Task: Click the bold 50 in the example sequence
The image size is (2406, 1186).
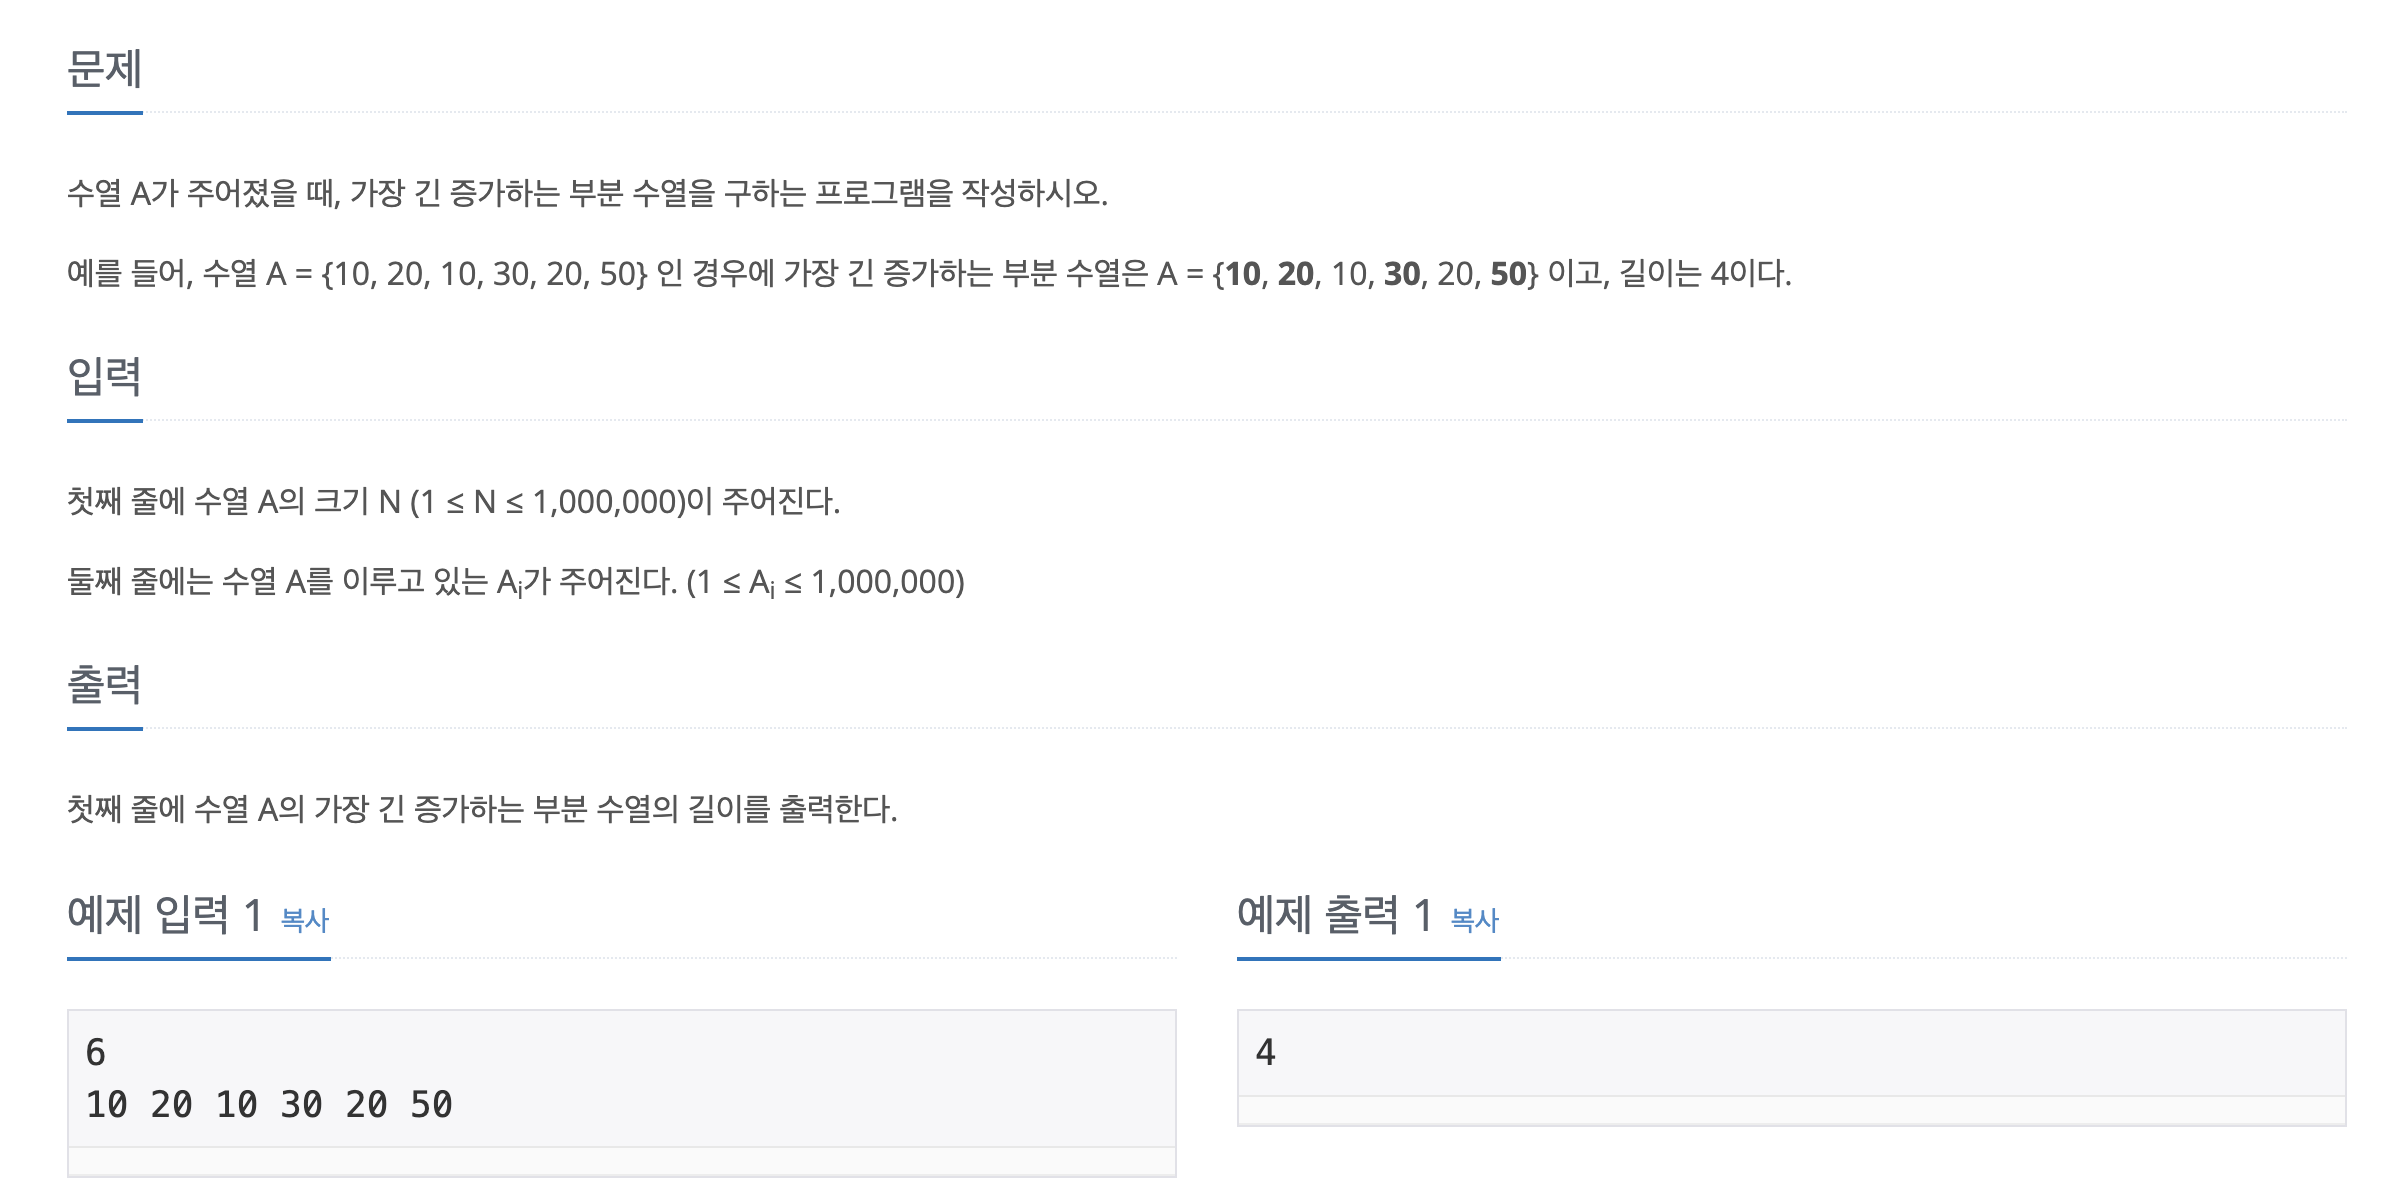Action: tap(1508, 274)
